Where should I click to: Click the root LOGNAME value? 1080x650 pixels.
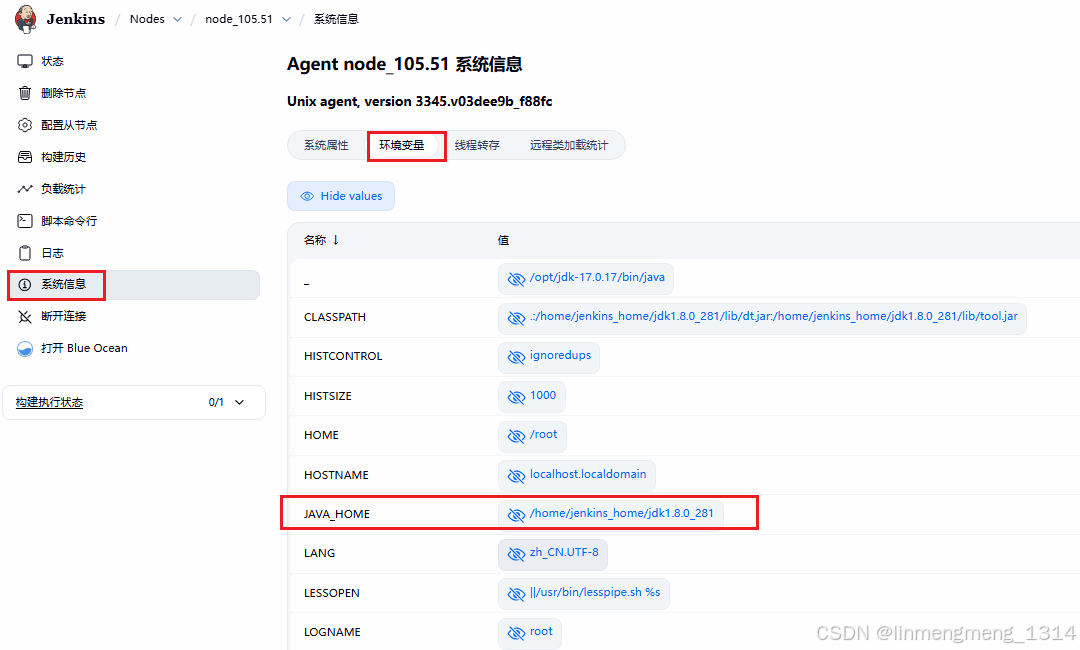click(x=541, y=631)
